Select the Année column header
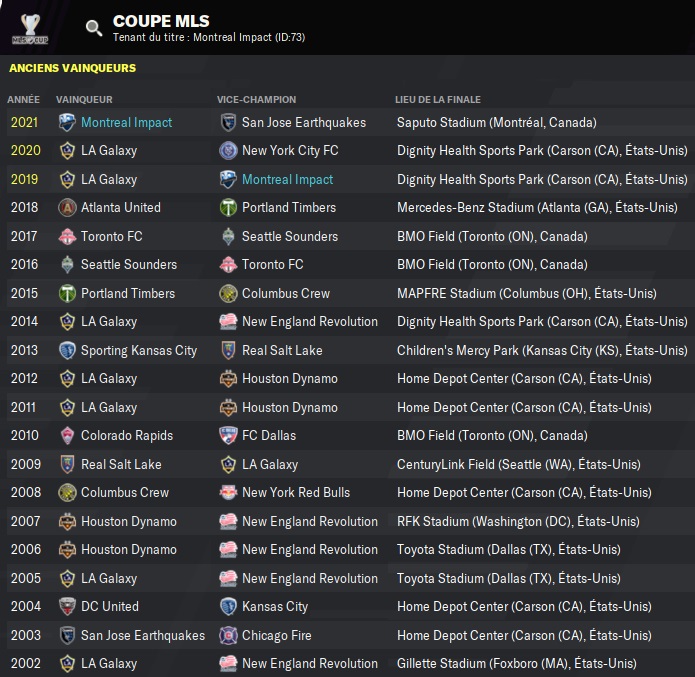 click(23, 99)
